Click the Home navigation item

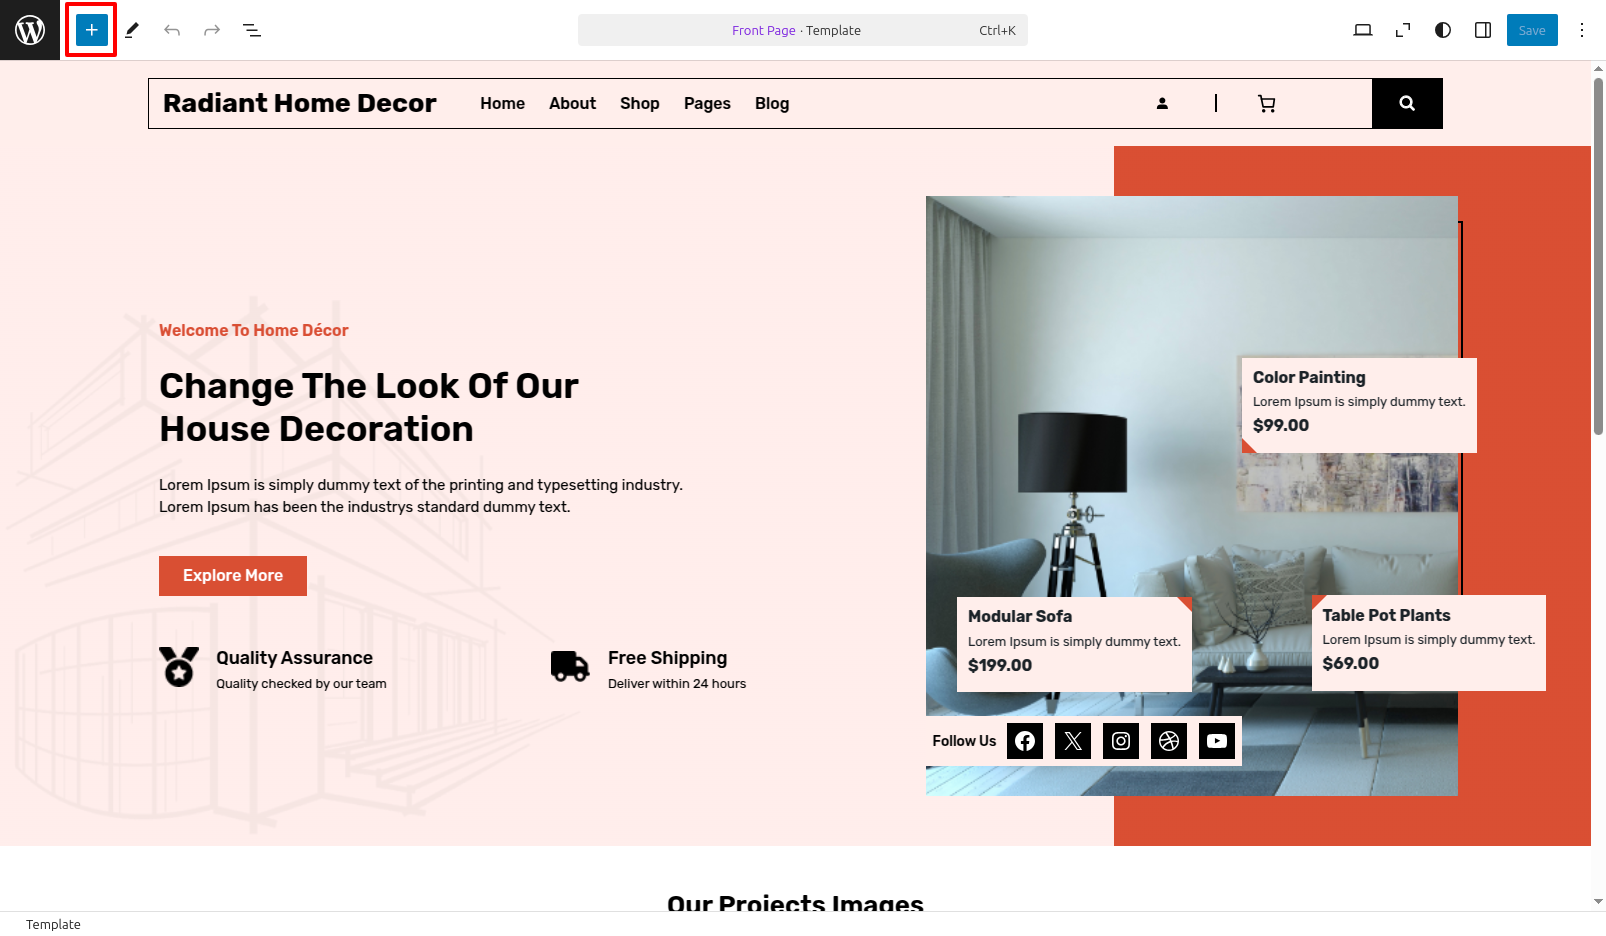pos(502,103)
